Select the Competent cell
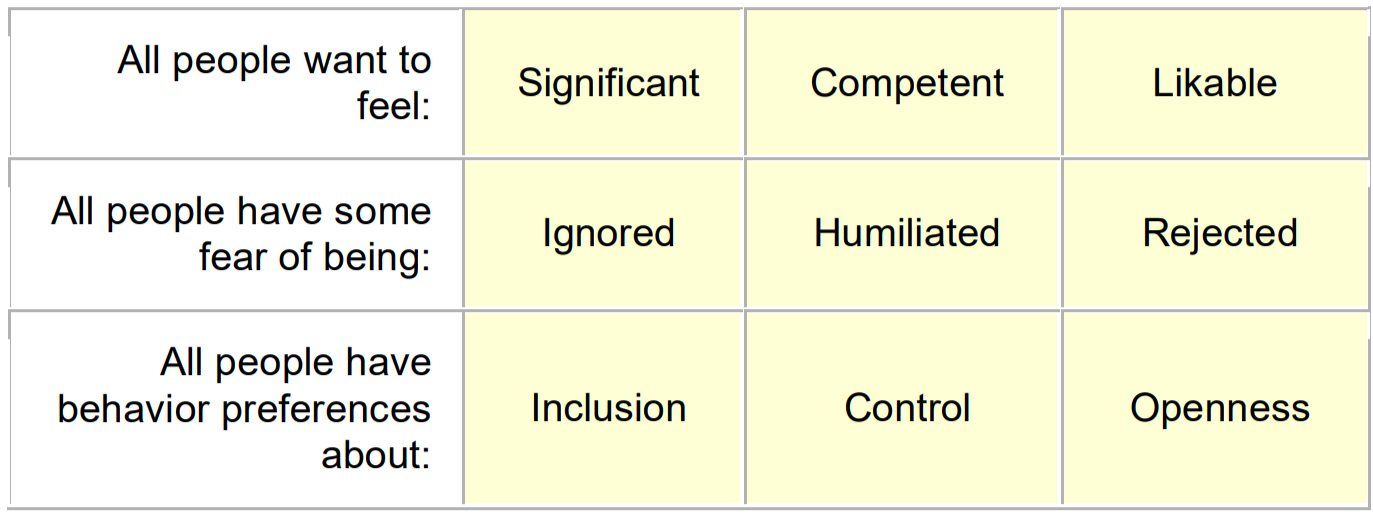 (907, 83)
